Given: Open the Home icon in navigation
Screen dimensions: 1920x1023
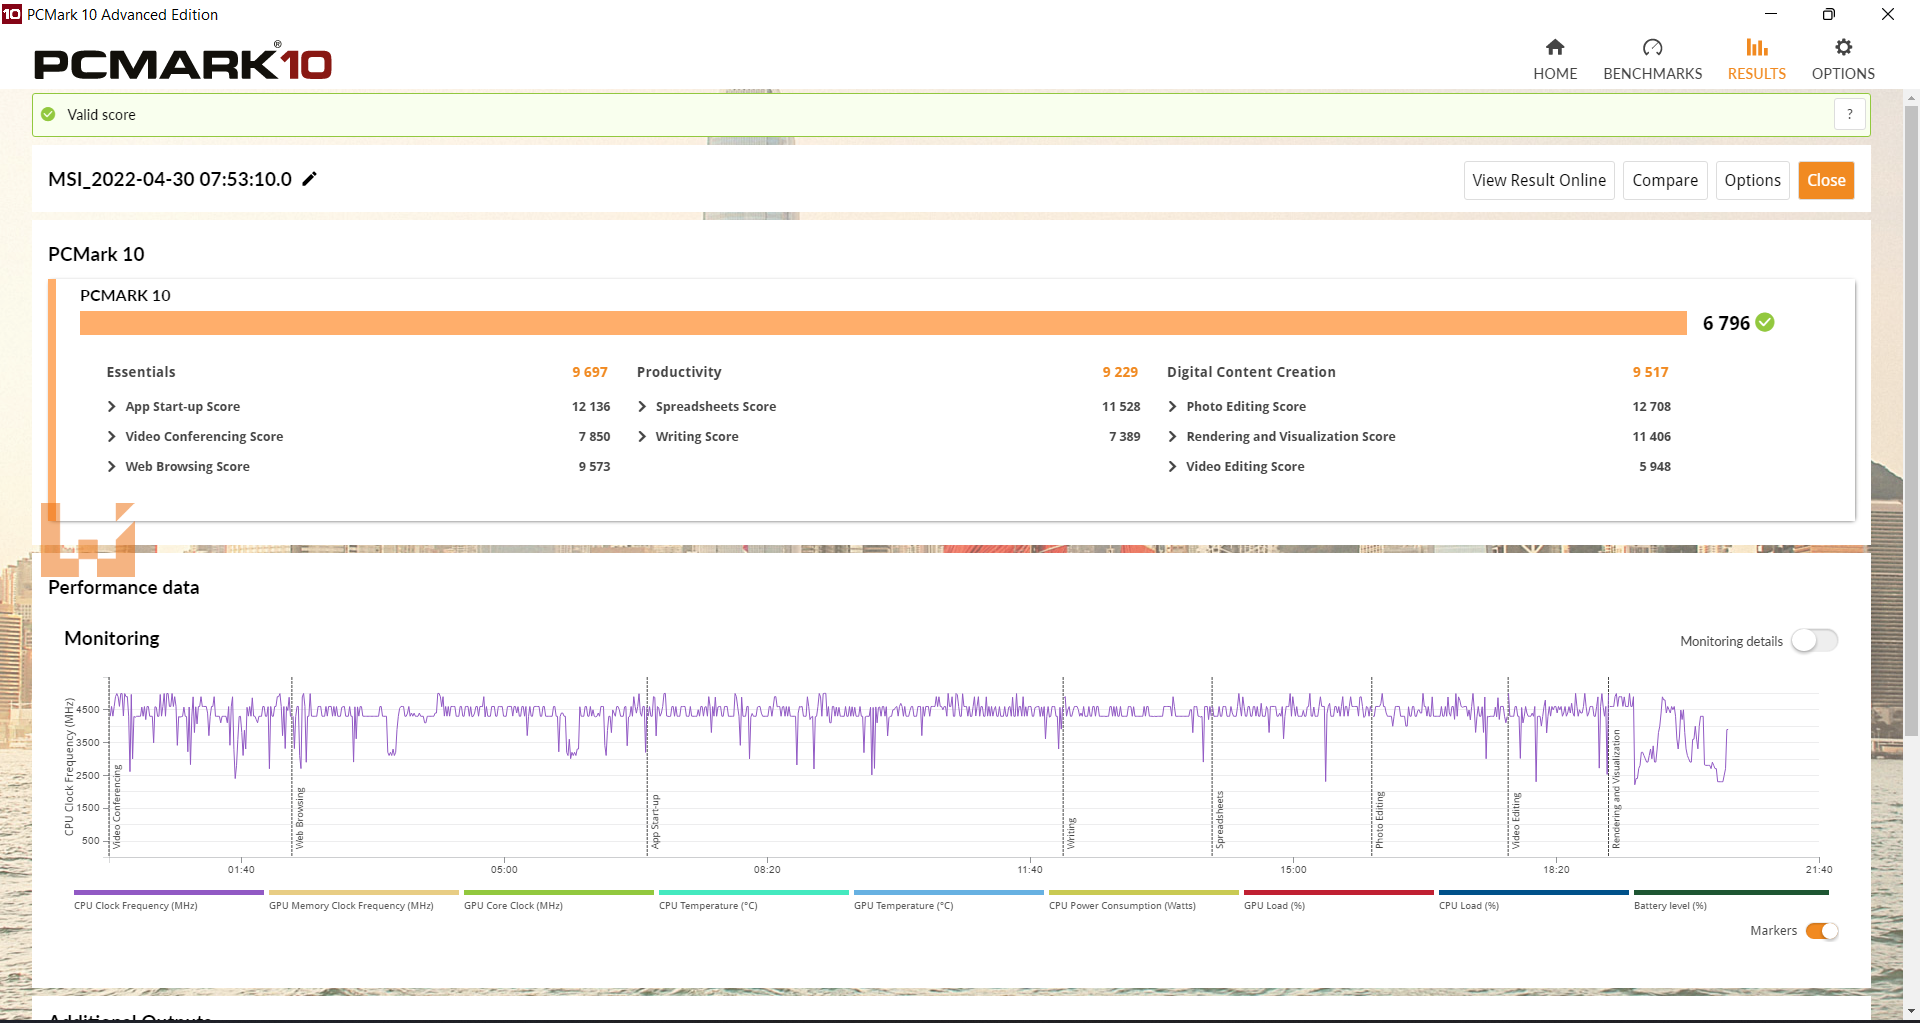Looking at the screenshot, I should point(1554,48).
